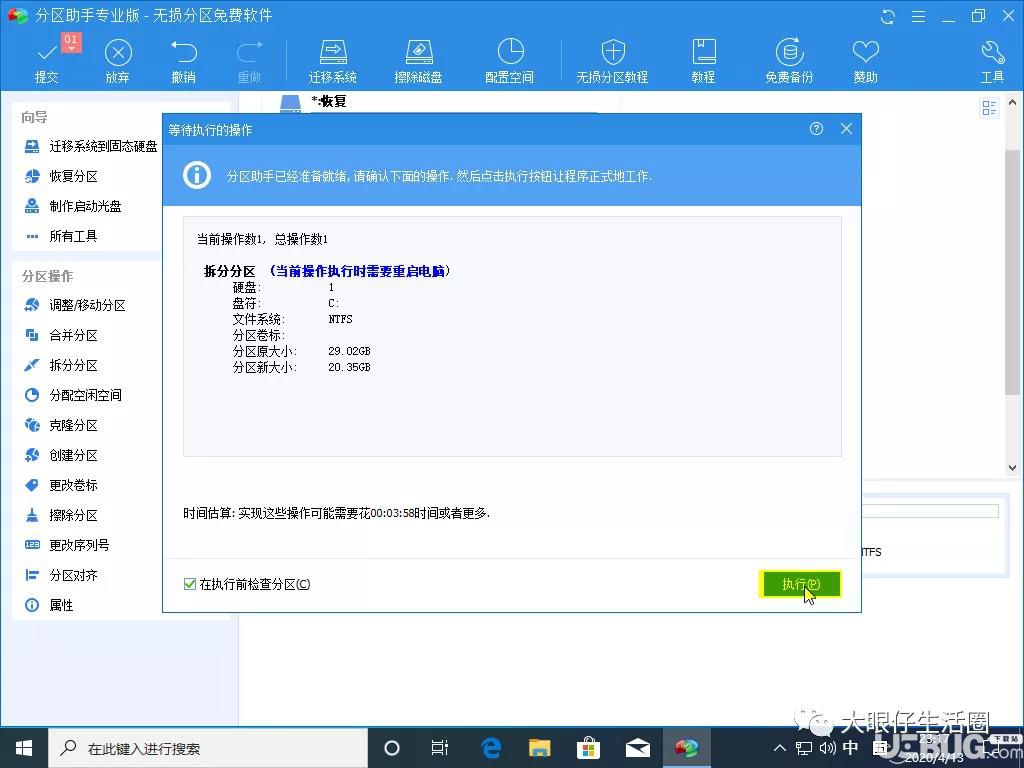Select 制作启动光盘 wizard
This screenshot has width=1024, height=768.
pyautogui.click(x=72, y=206)
